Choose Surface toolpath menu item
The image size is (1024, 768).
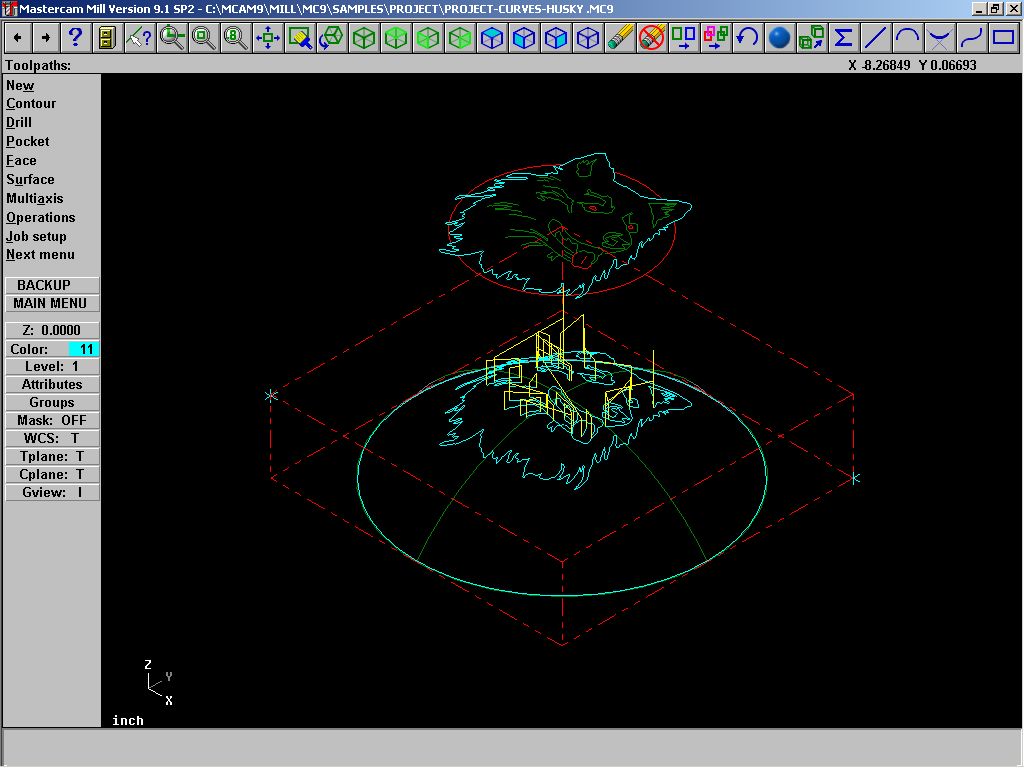tap(31, 180)
